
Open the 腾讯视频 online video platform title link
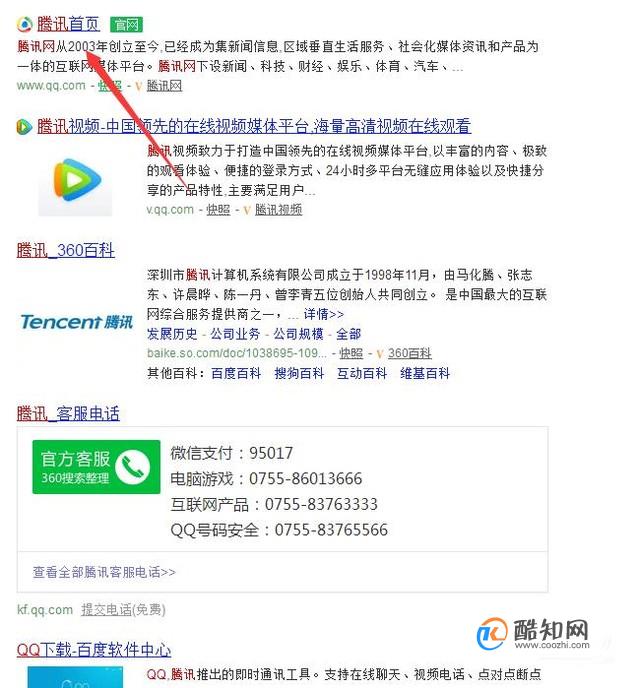(254, 126)
